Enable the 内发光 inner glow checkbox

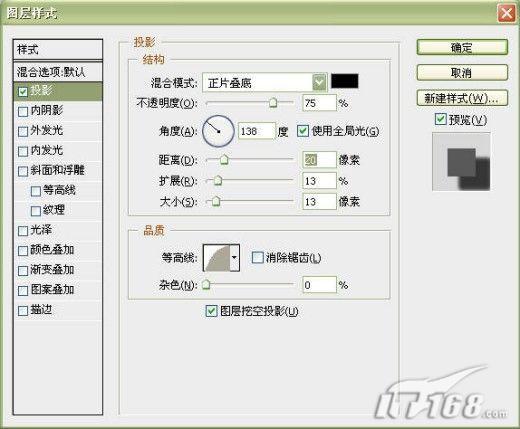(23, 151)
